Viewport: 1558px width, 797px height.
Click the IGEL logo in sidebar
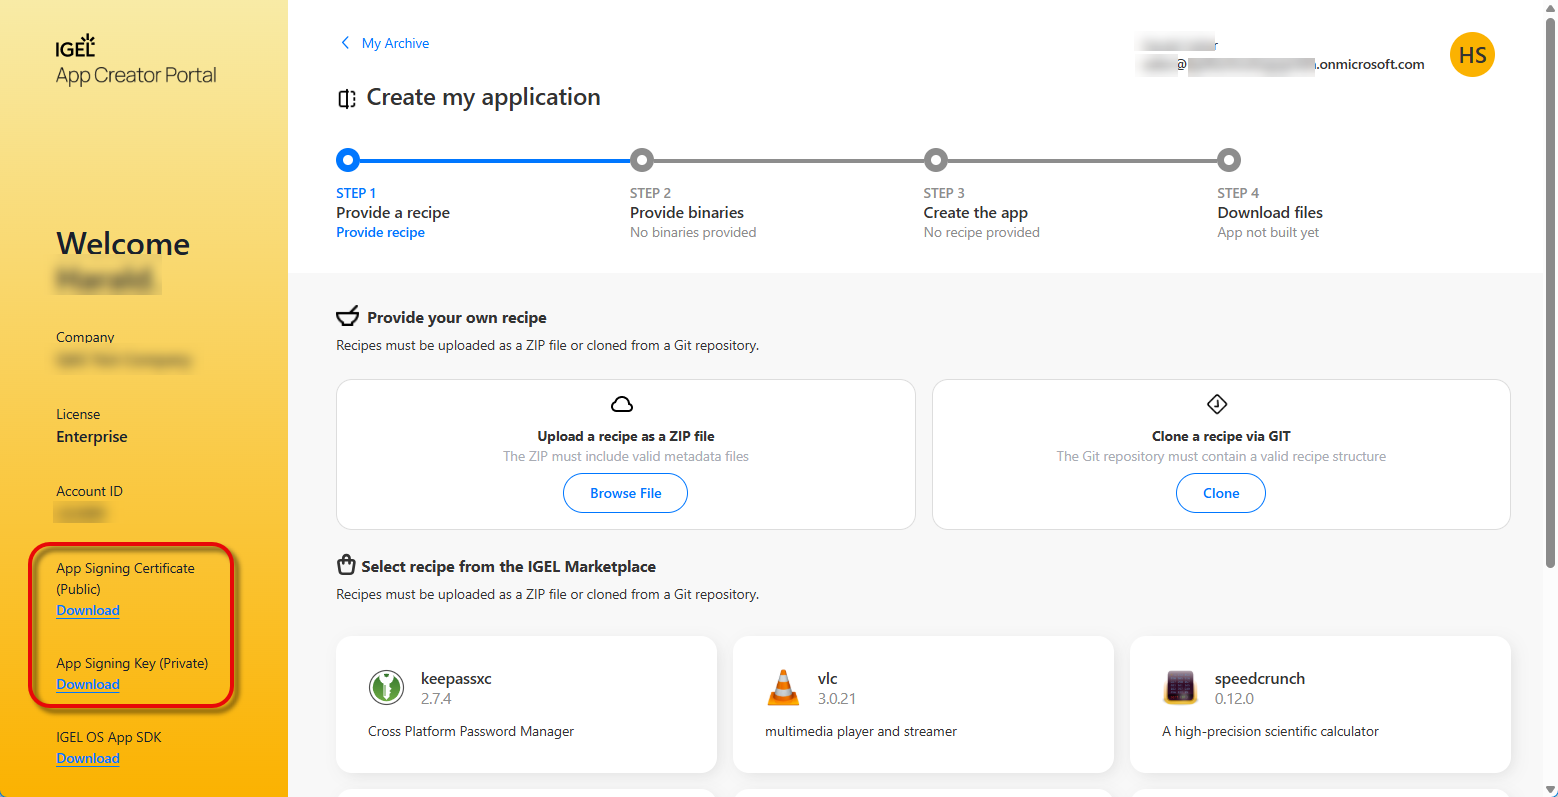tap(75, 46)
